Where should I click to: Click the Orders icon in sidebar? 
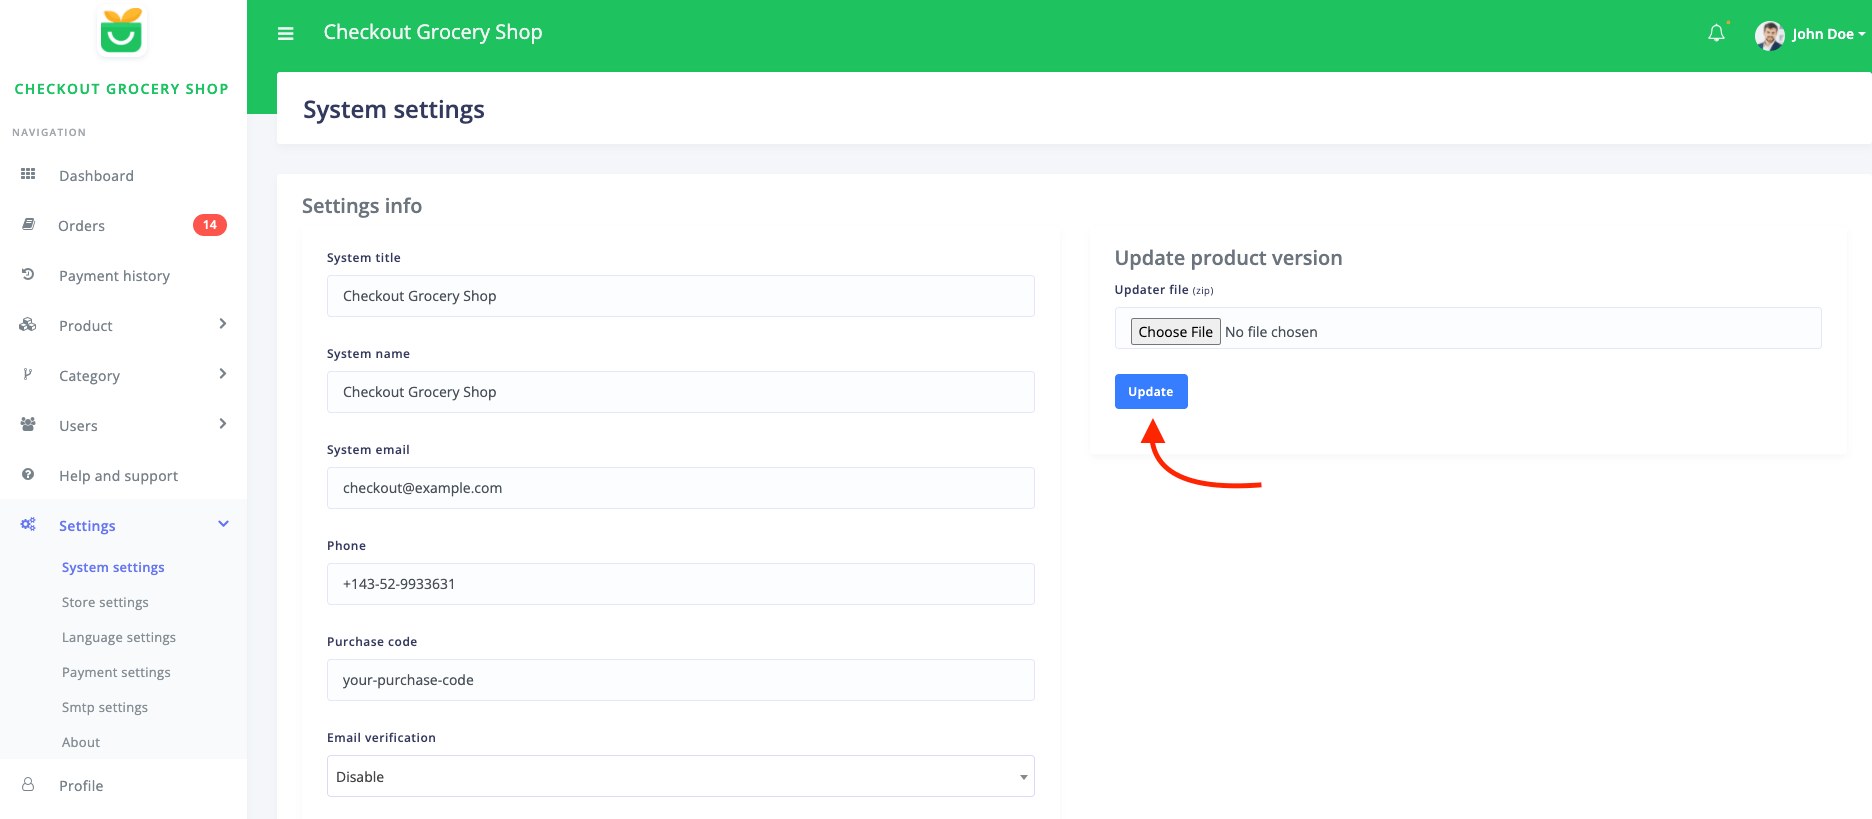pos(28,224)
